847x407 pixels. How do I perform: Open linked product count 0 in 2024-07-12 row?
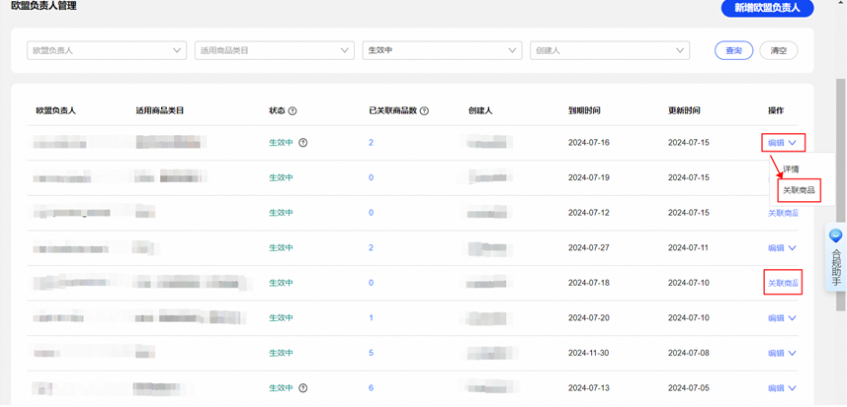point(371,213)
